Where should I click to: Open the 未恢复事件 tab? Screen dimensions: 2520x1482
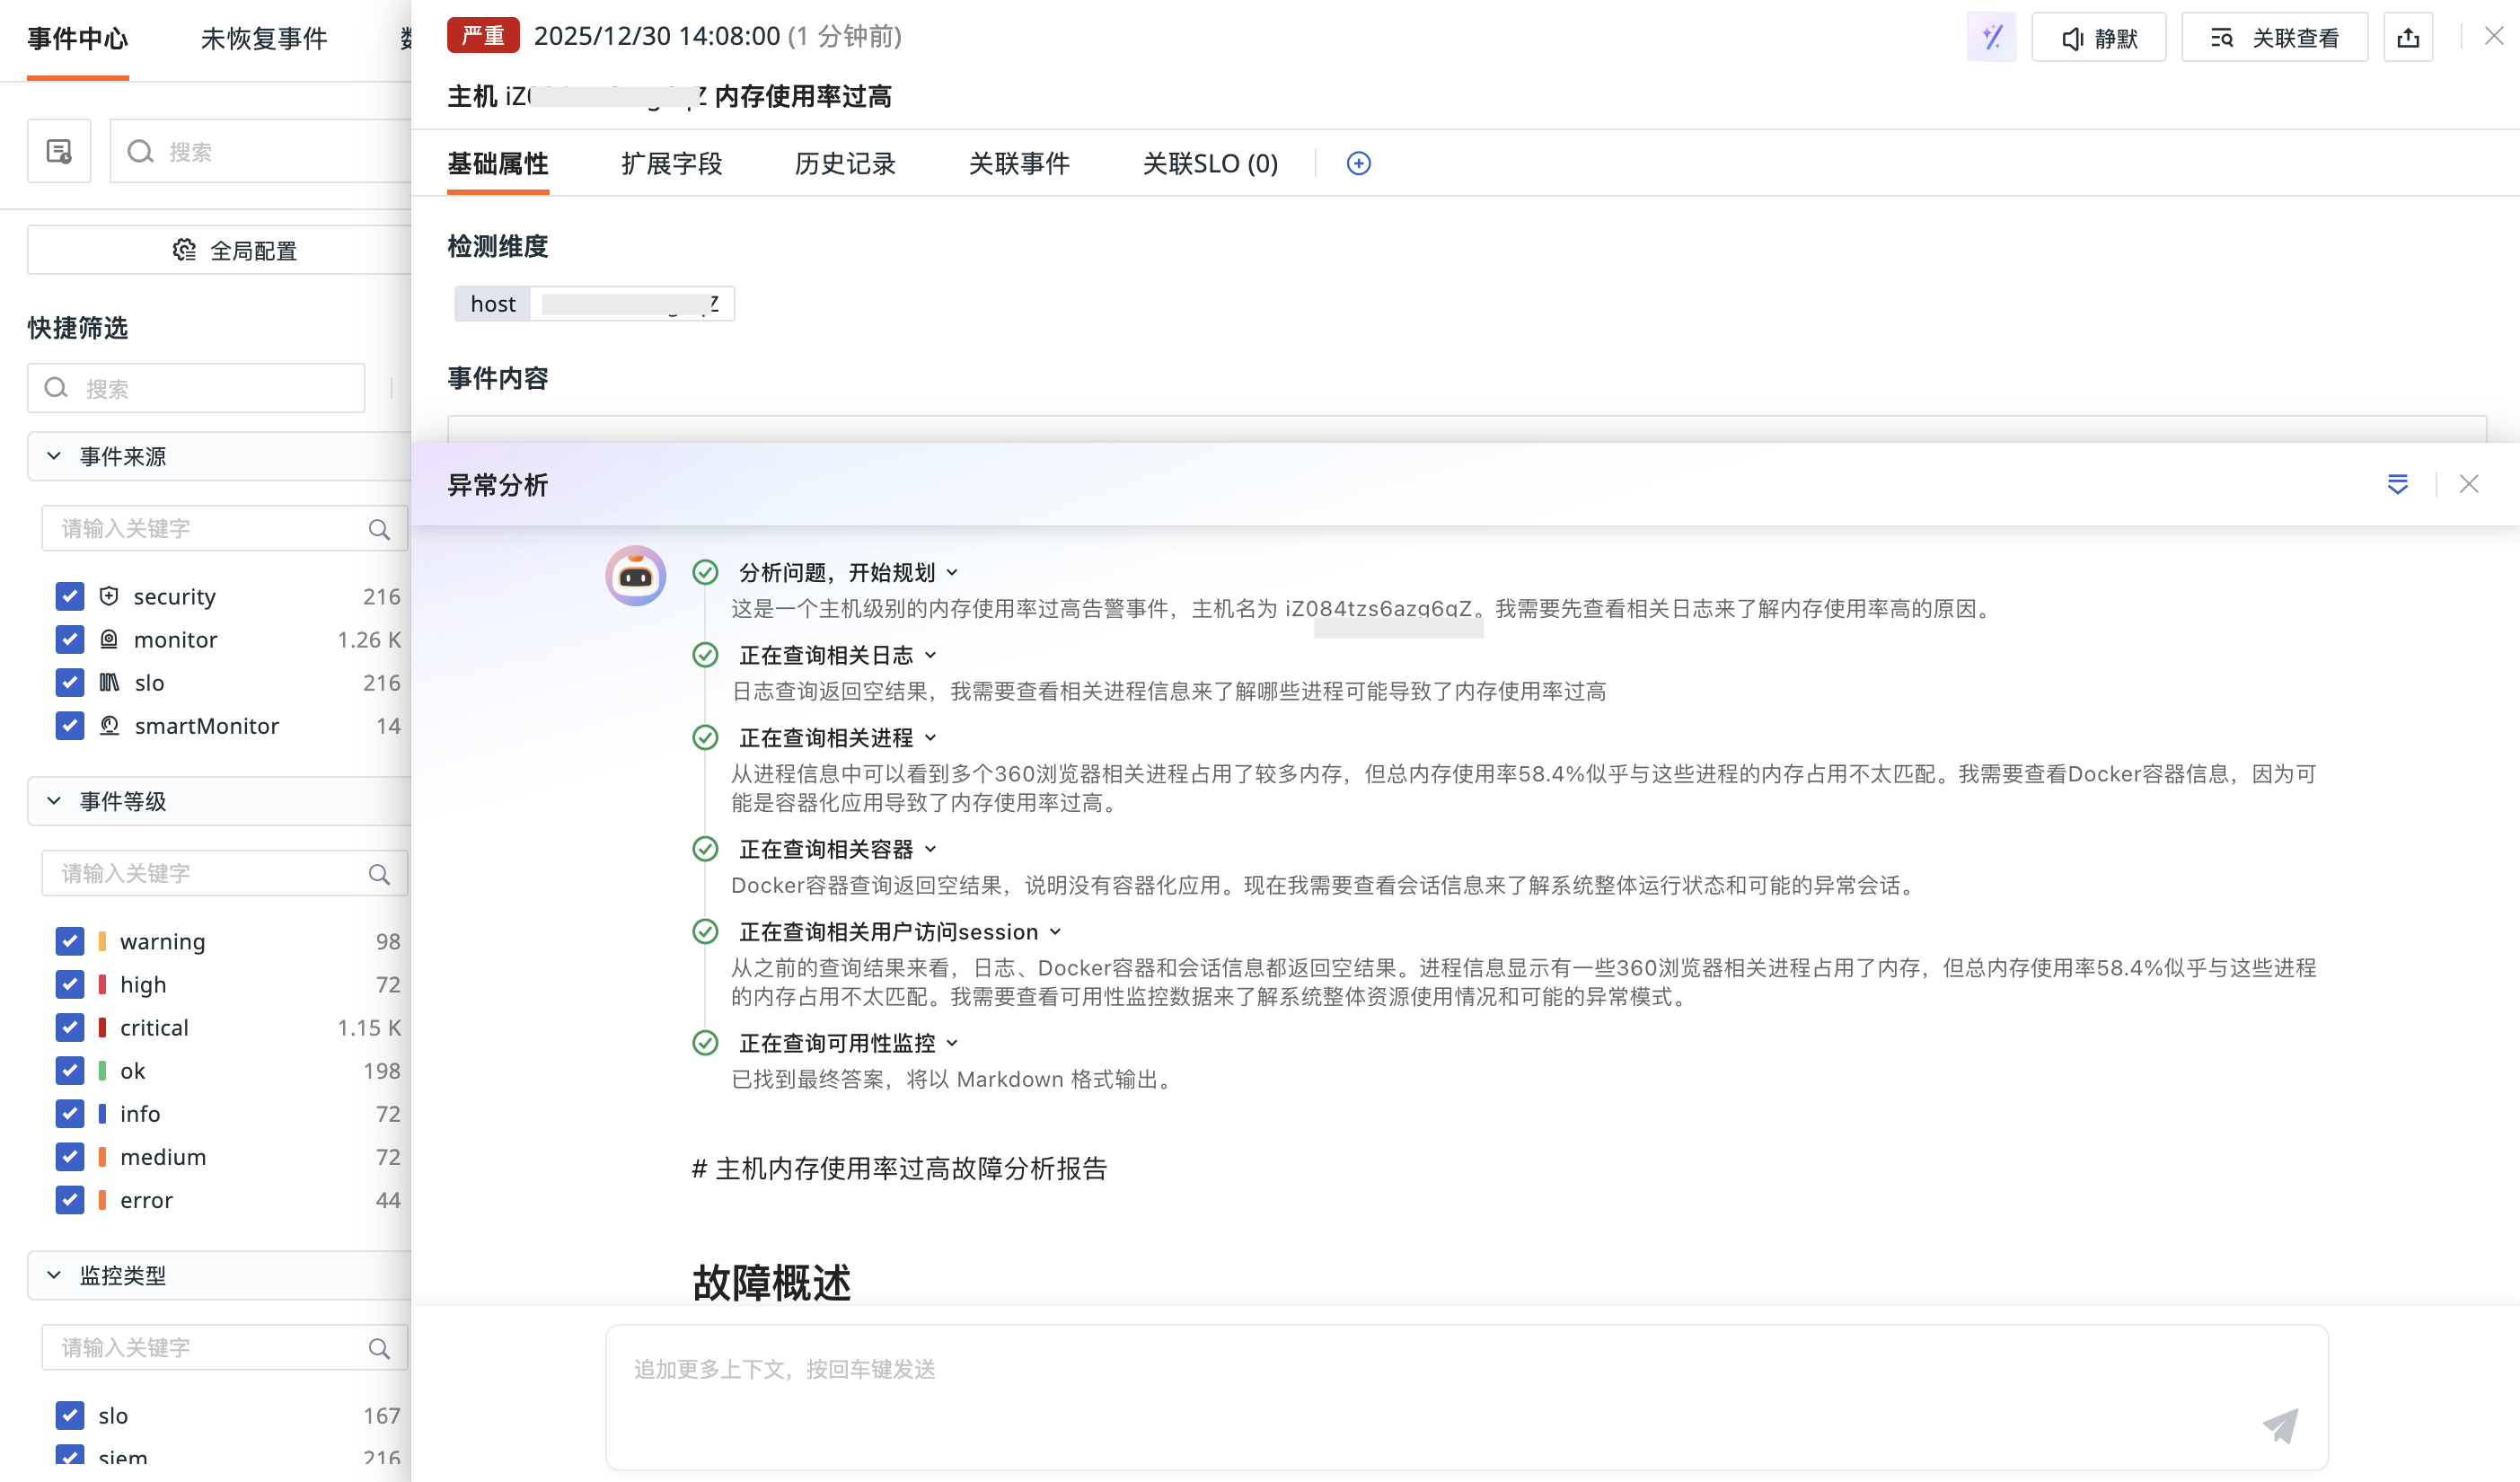(x=263, y=38)
